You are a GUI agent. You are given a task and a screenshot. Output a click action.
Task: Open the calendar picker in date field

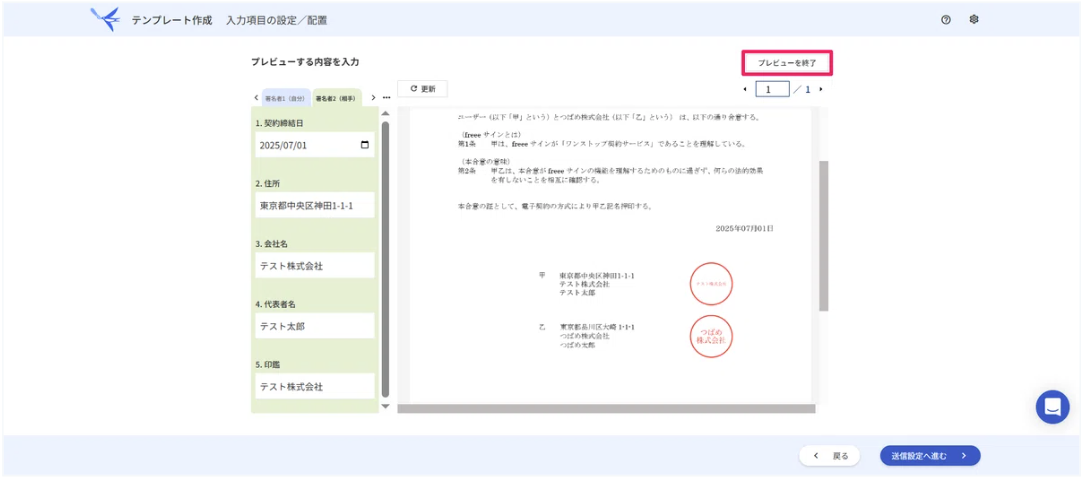tap(365, 145)
